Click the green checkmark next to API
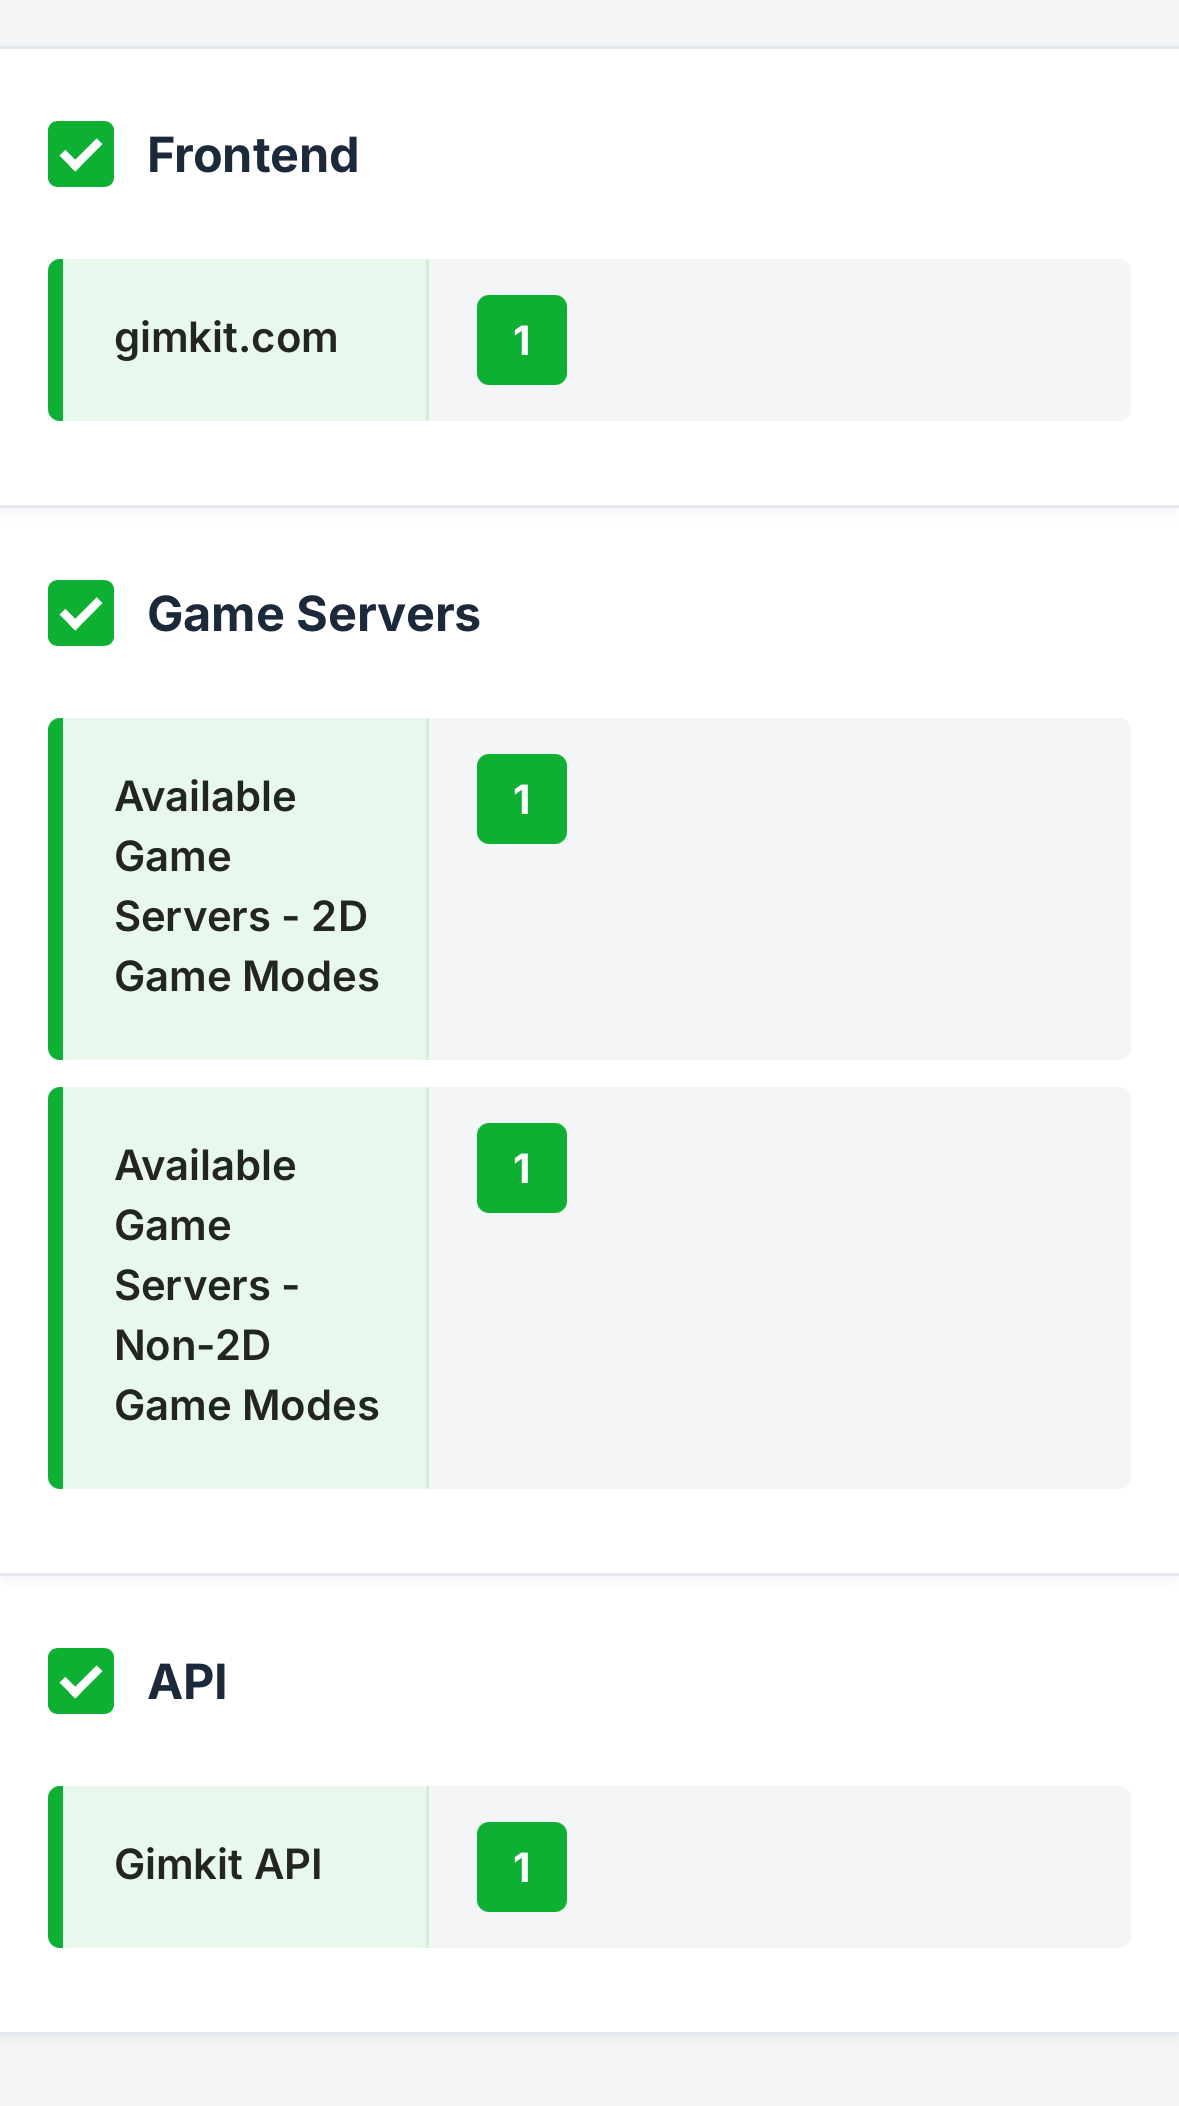This screenshot has height=2106, width=1179. coord(81,1681)
